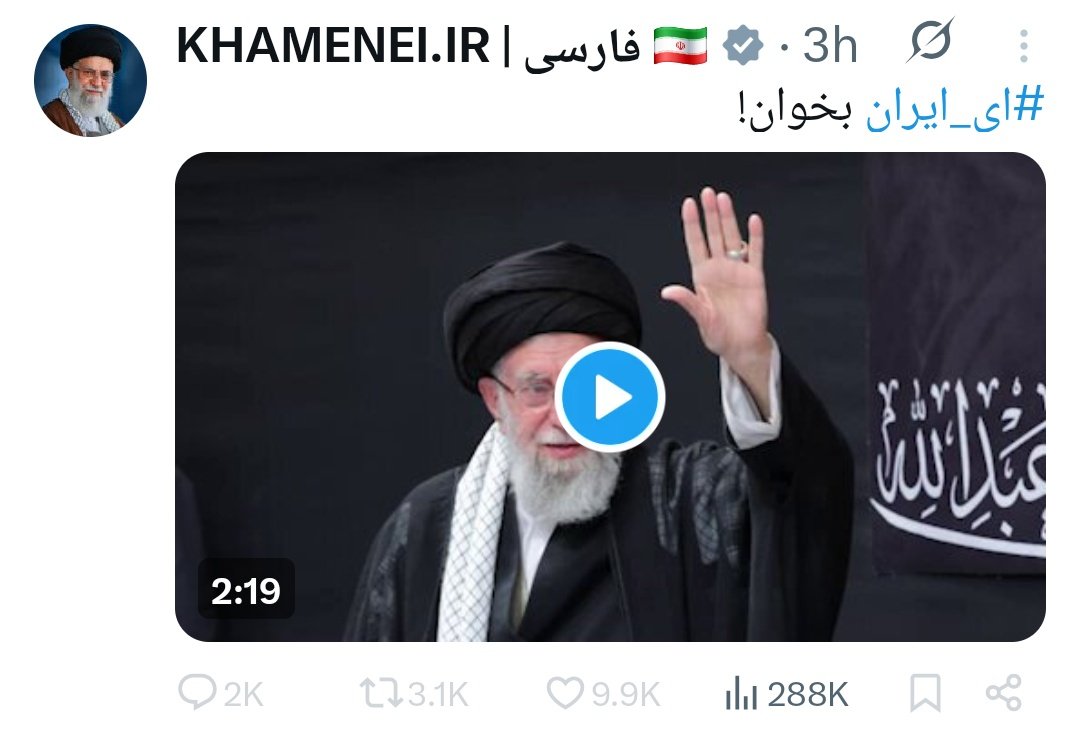The height and width of the screenshot is (740, 1080).
Task: Repost using the retweet arrows icon
Action: tap(382, 693)
